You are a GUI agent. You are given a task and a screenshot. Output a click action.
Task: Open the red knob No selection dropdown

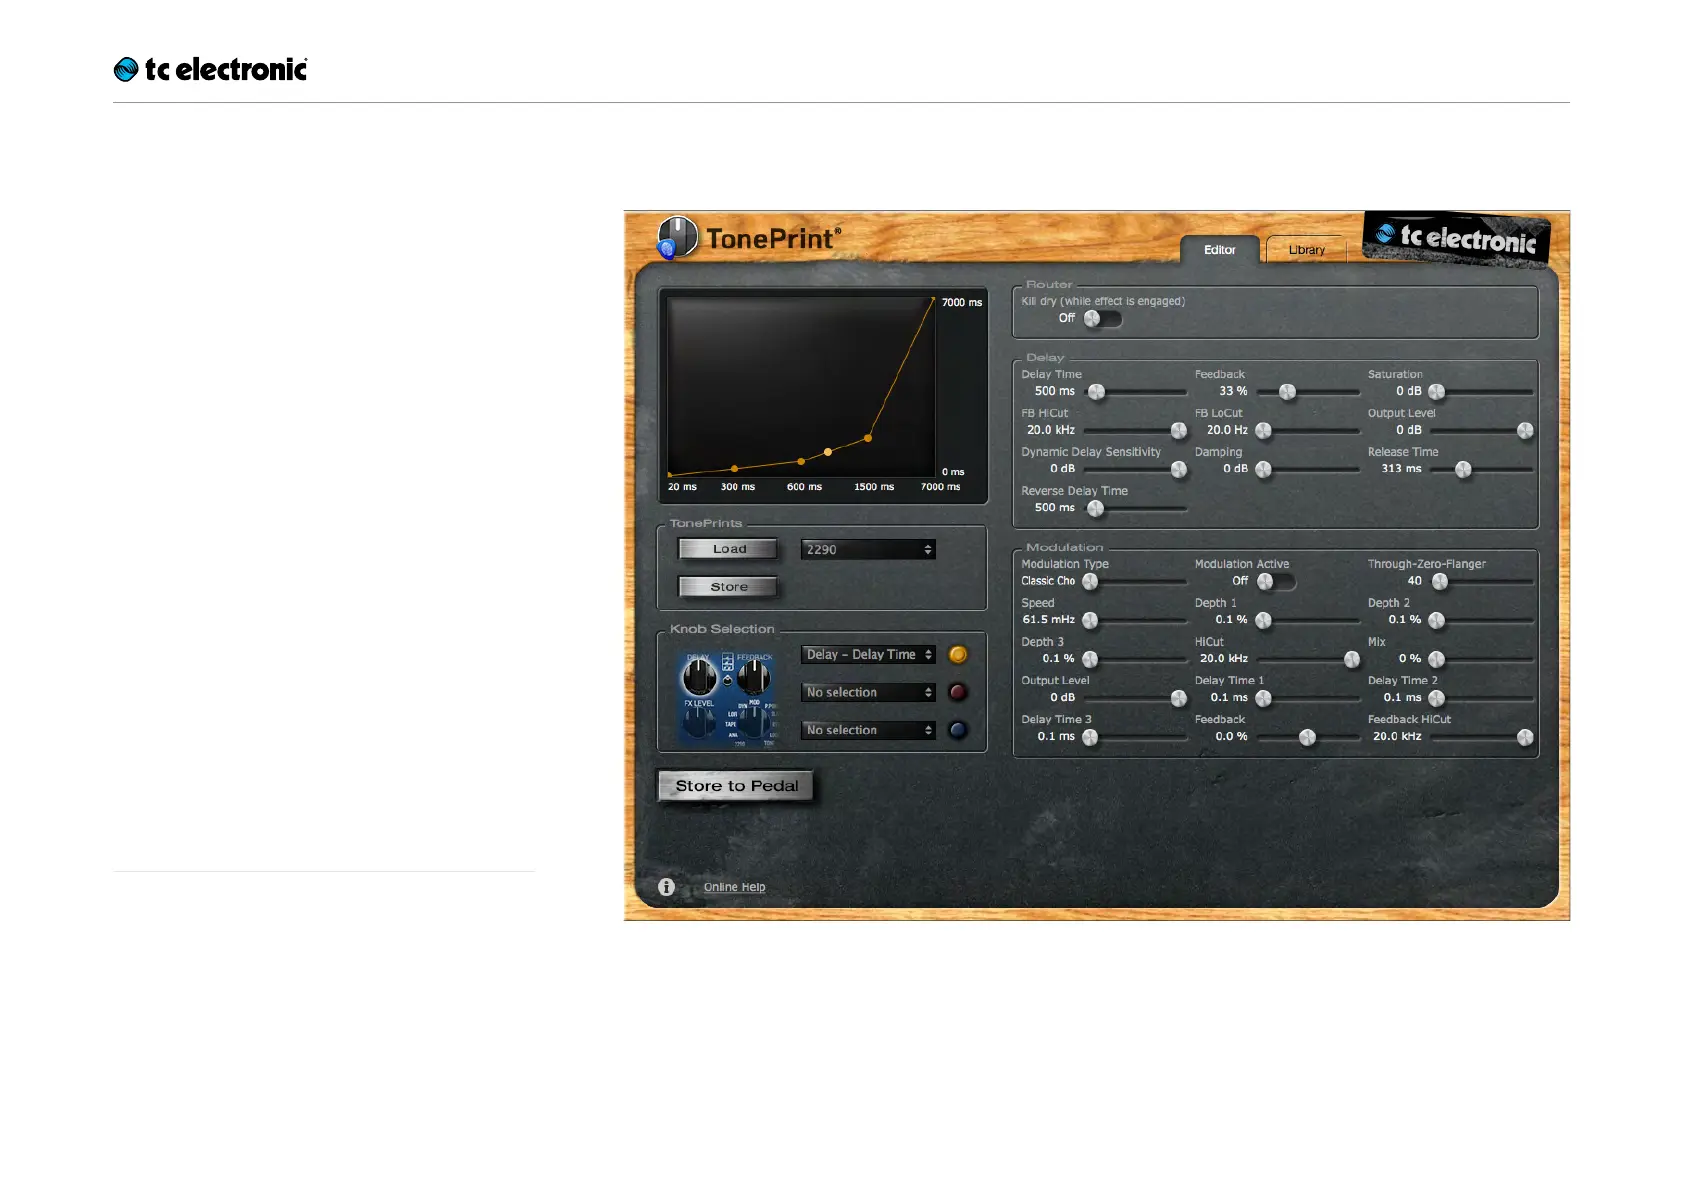point(868,692)
